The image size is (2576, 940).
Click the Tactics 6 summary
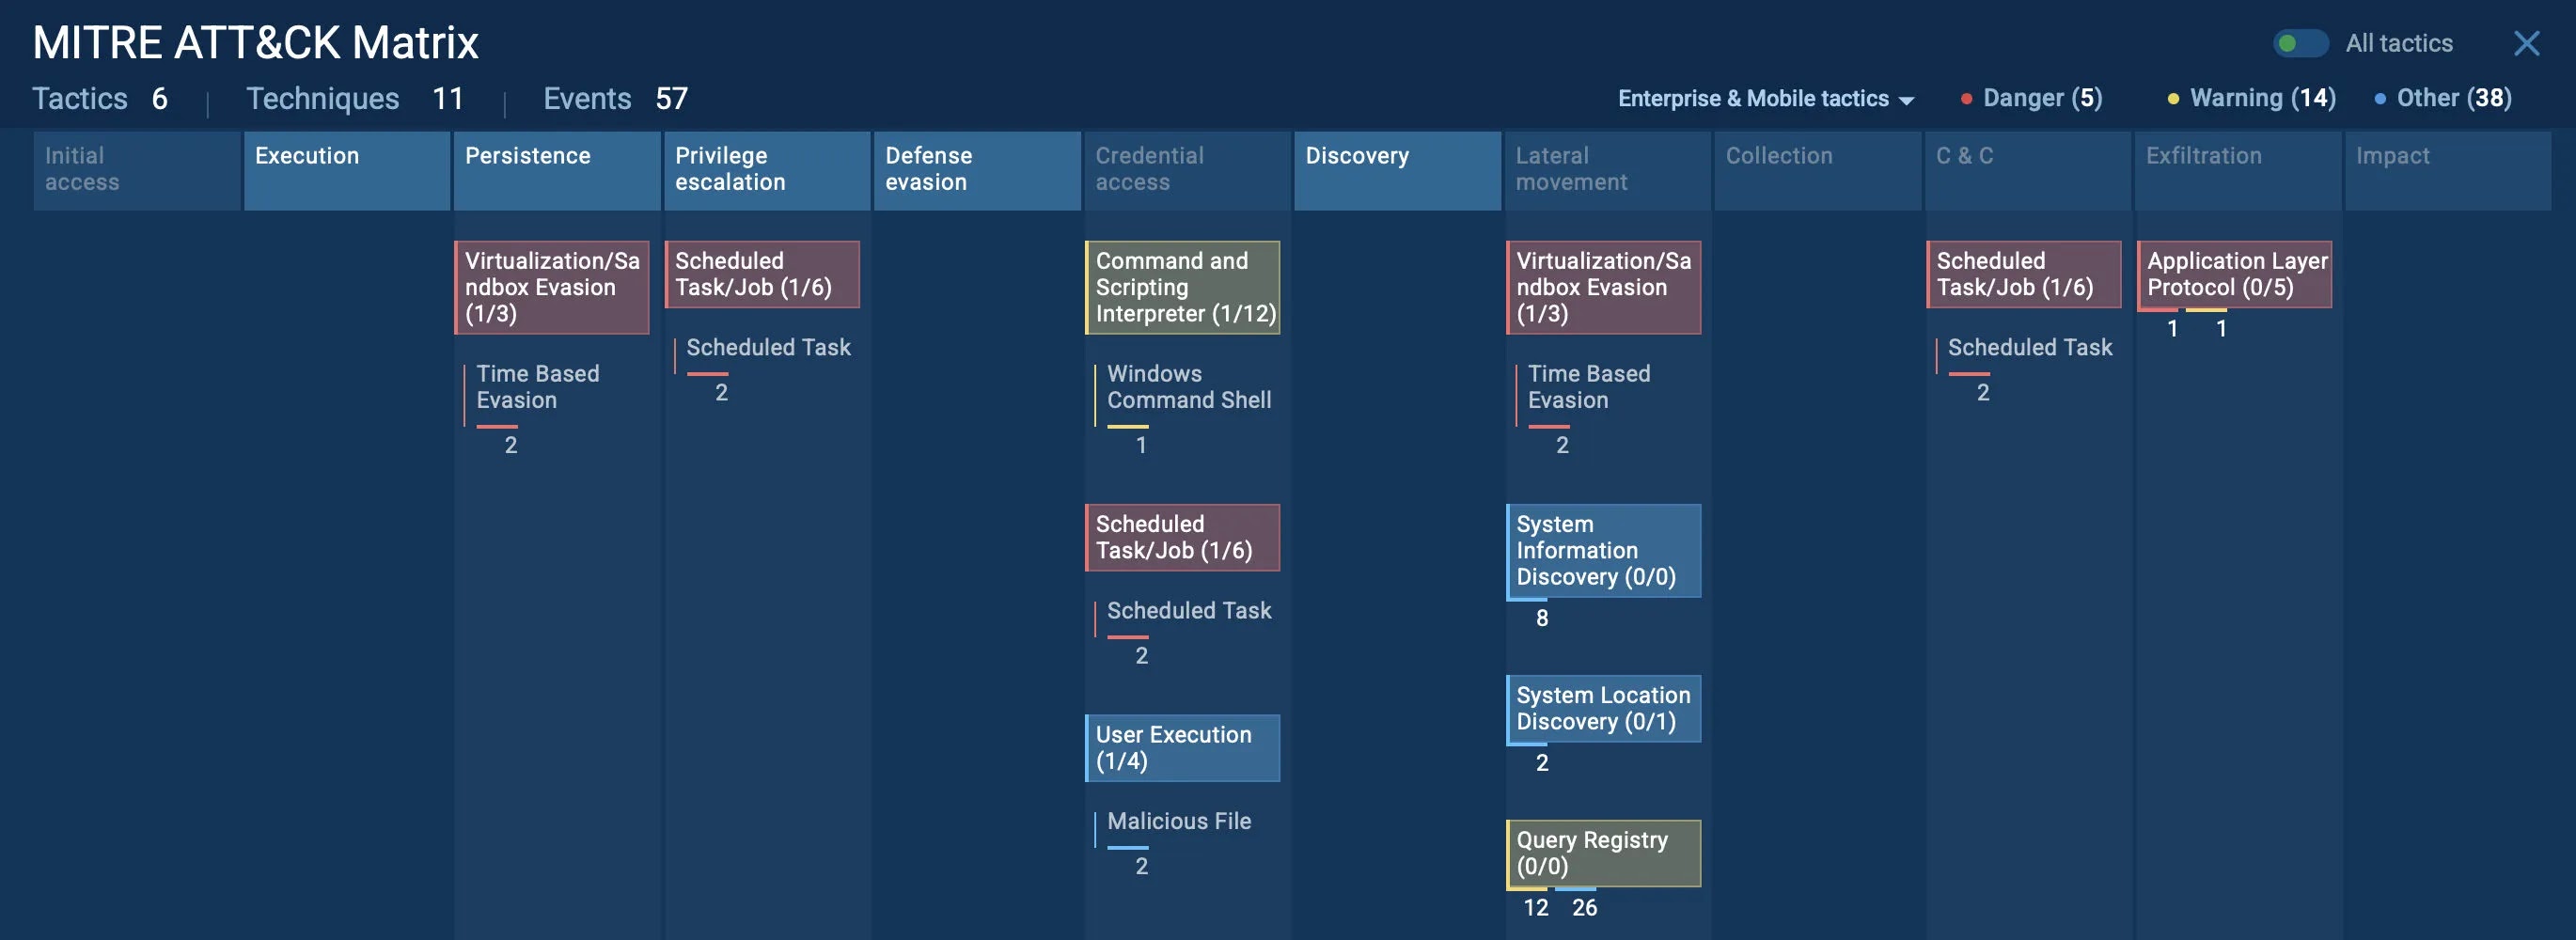tap(100, 98)
